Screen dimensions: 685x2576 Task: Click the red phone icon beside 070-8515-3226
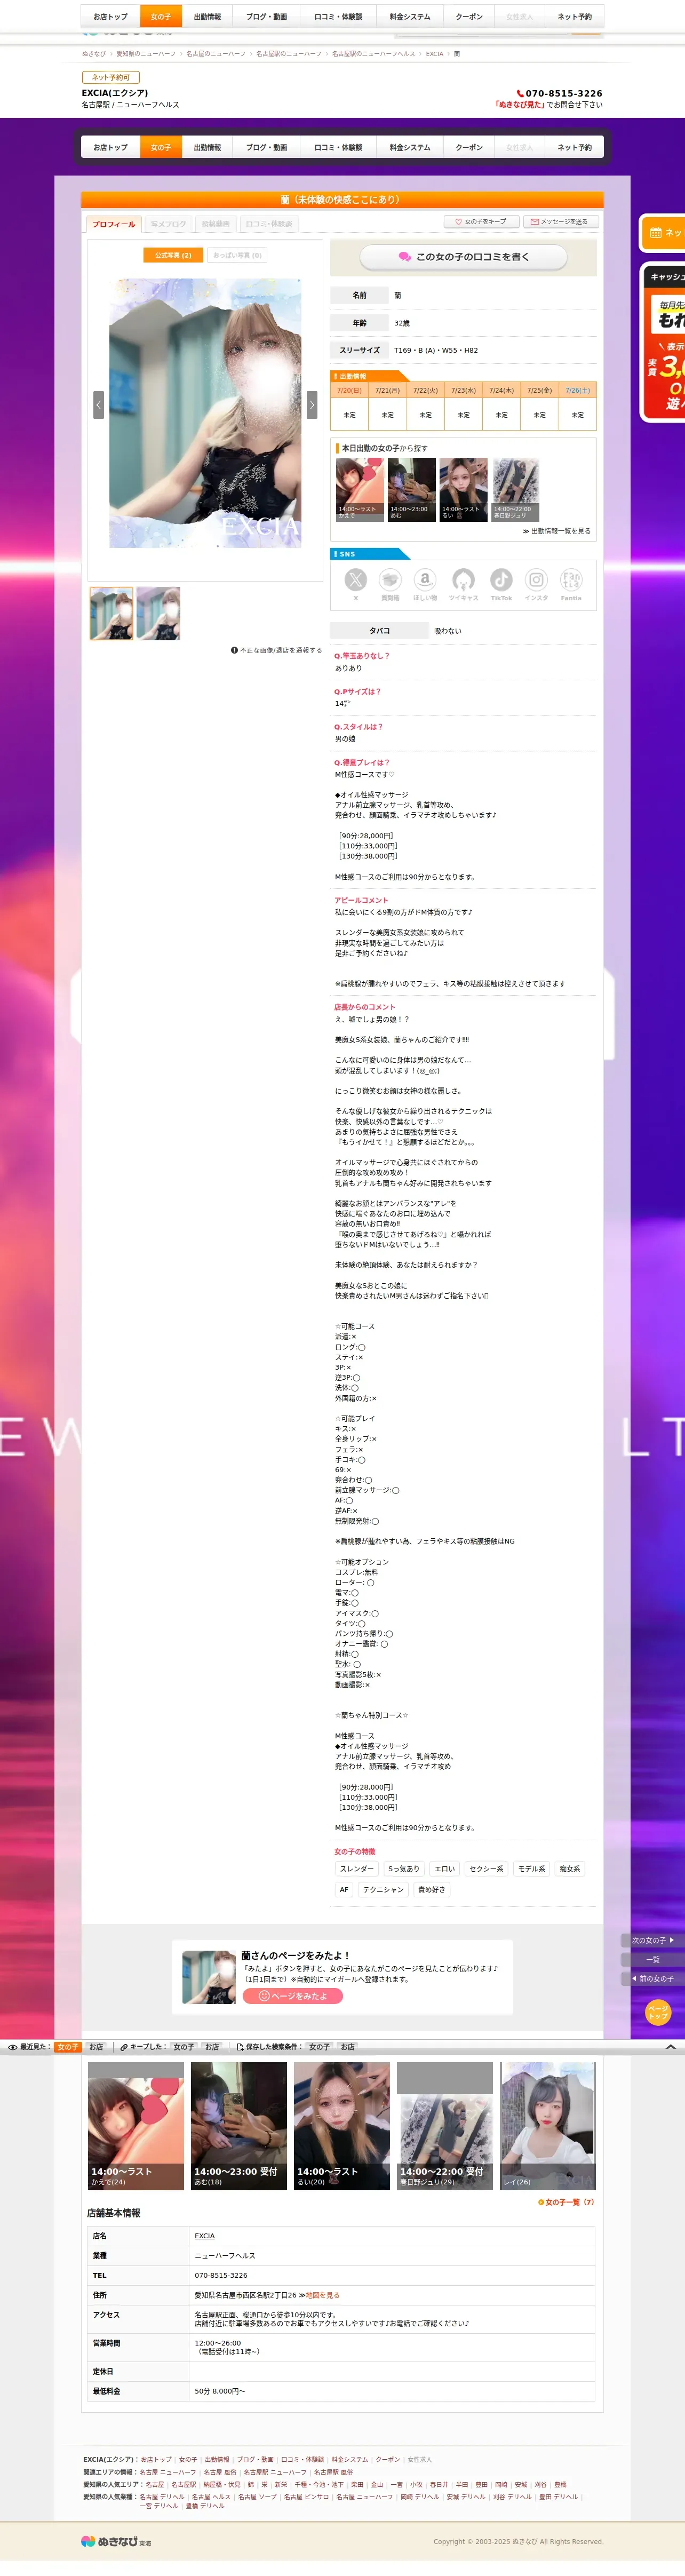point(520,93)
